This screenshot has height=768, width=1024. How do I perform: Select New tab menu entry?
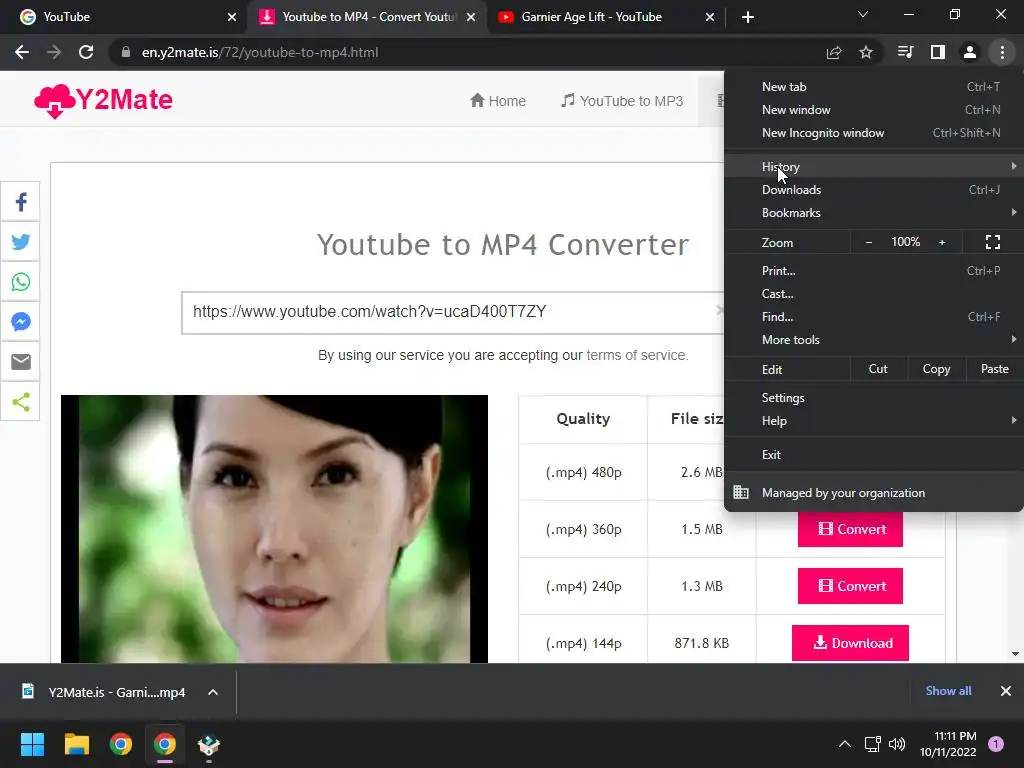[x=874, y=87]
